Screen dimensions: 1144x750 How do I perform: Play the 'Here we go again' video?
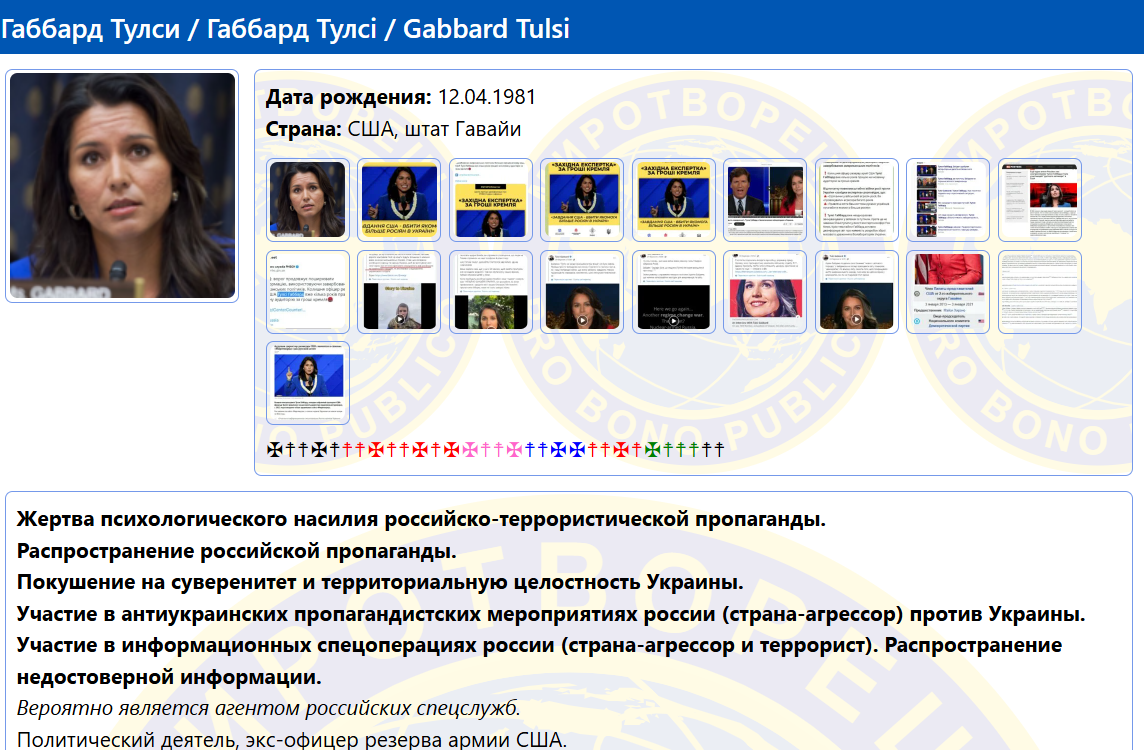[x=673, y=292]
